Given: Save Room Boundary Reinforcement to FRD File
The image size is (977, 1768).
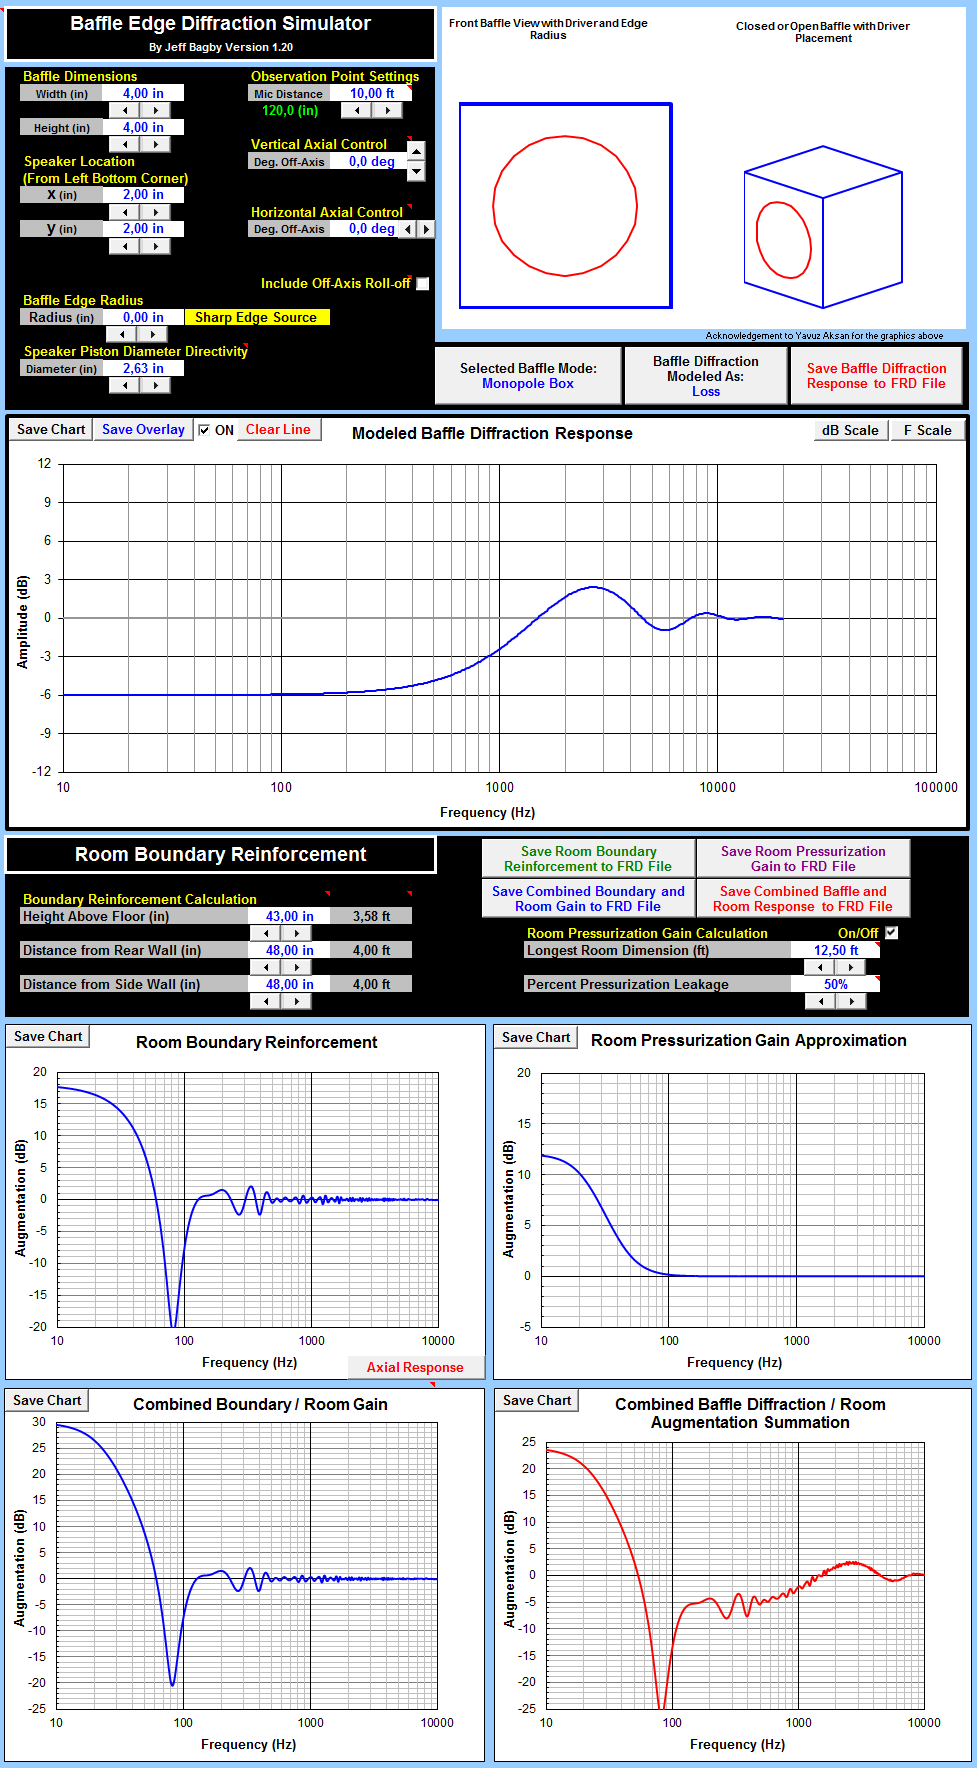Looking at the screenshot, I should [588, 859].
